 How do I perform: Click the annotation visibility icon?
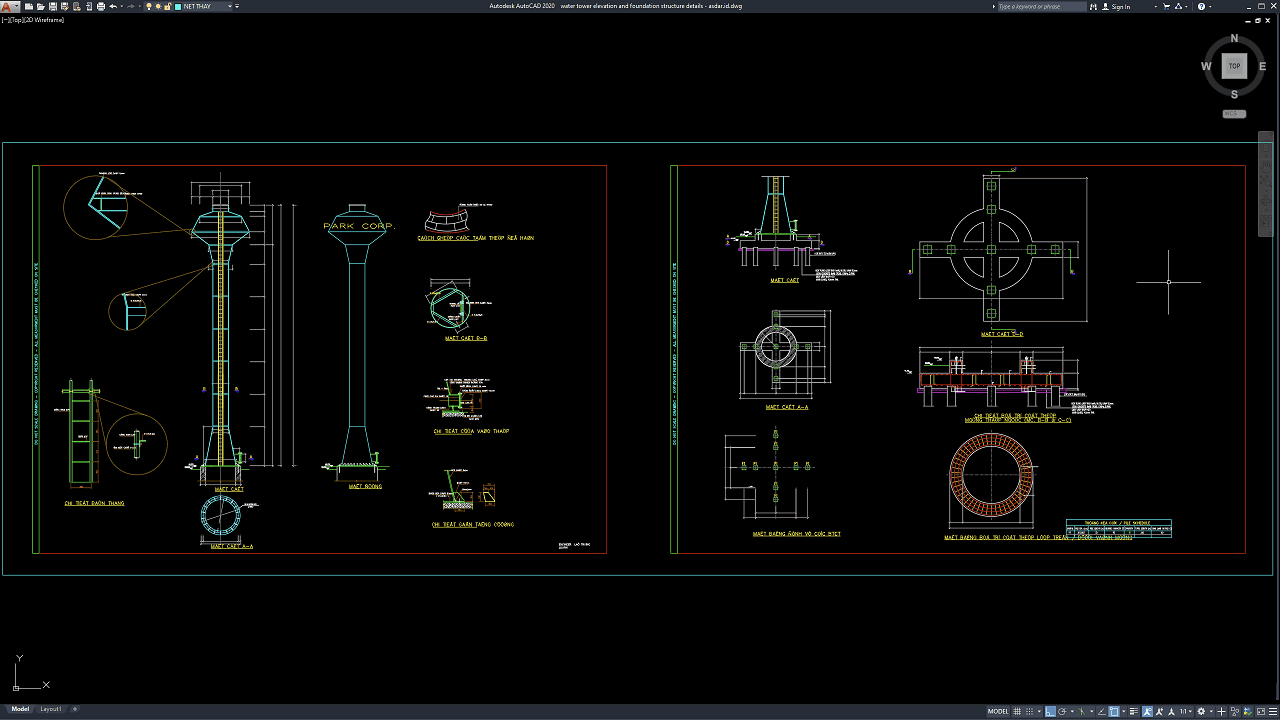coord(1148,712)
